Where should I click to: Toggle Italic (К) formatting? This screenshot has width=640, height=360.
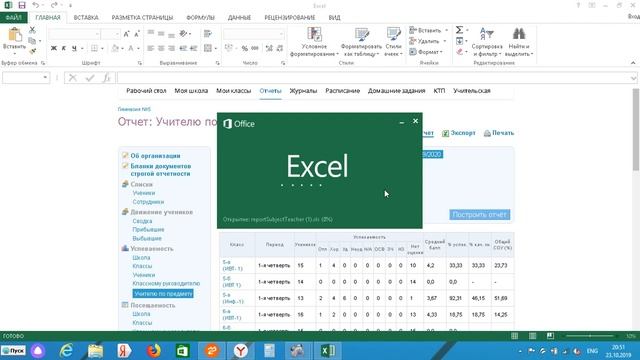click(x=64, y=48)
